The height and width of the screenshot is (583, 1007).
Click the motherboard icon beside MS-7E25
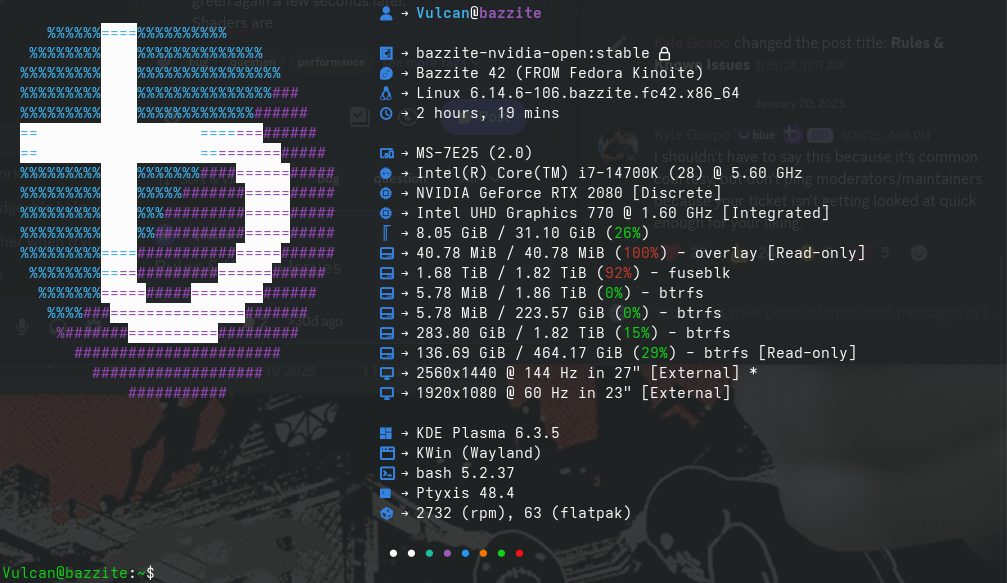(x=387, y=153)
